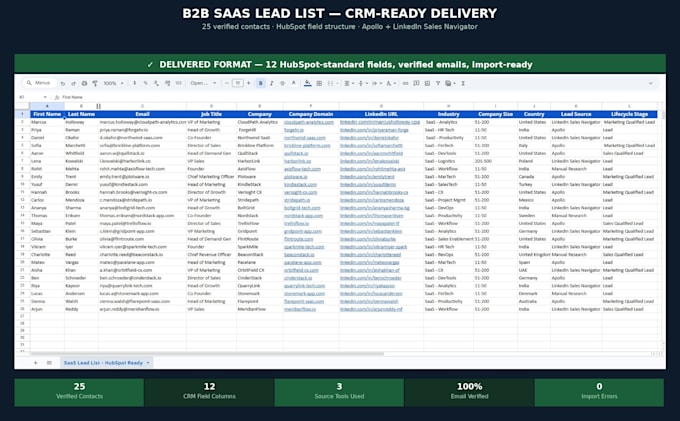
Task: Decrease decimal places
Action: pos(156,83)
